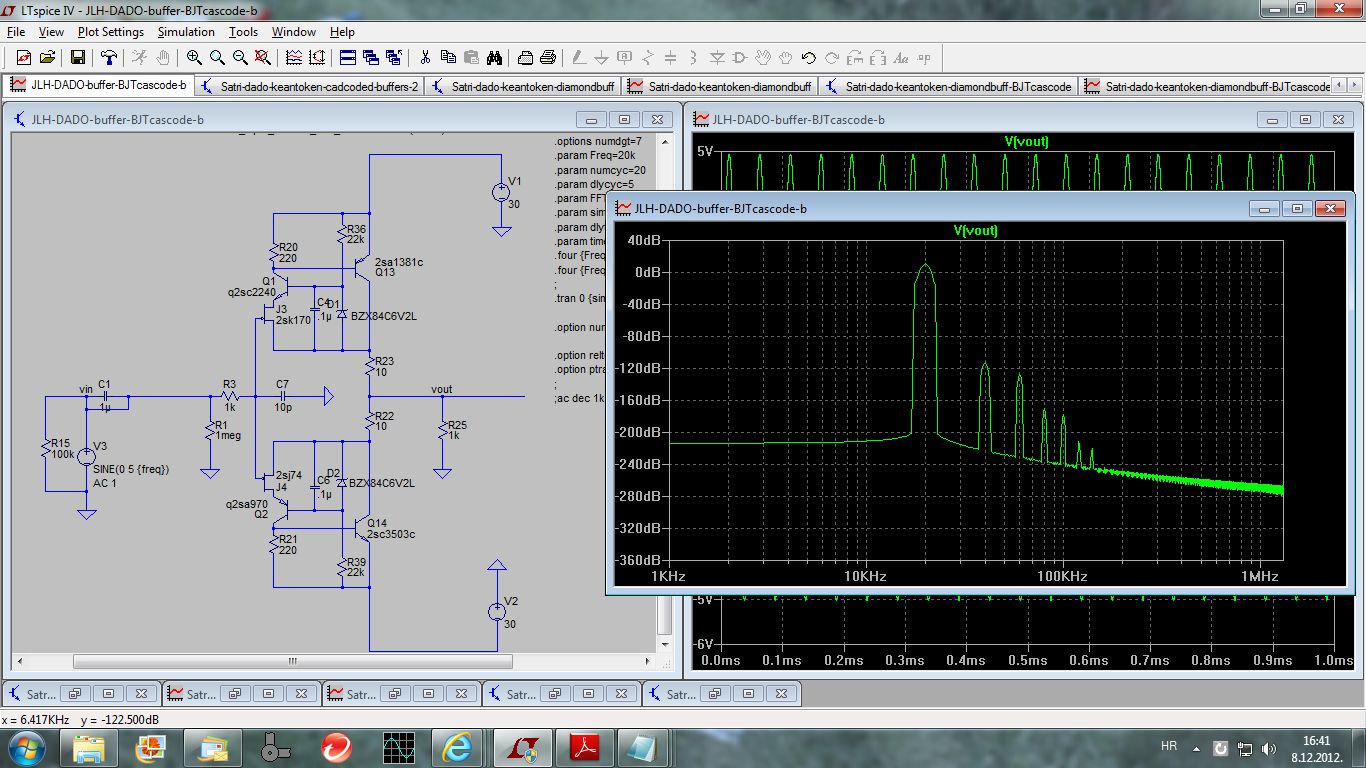The image size is (1366, 768).
Task: Switch to Satri-dado-keantoken-diamondbuff-BJTcascode schematic tab
Action: [949, 86]
